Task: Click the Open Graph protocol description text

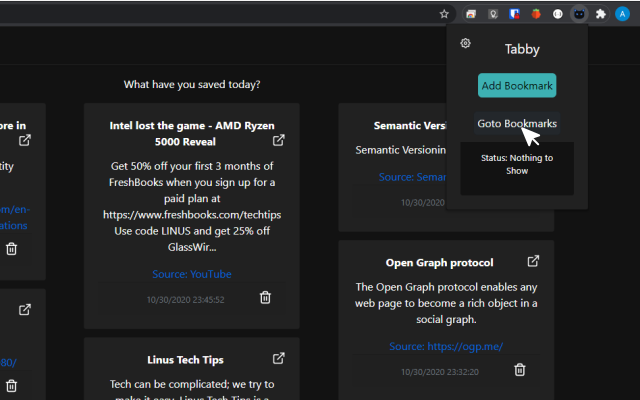Action: (446, 303)
